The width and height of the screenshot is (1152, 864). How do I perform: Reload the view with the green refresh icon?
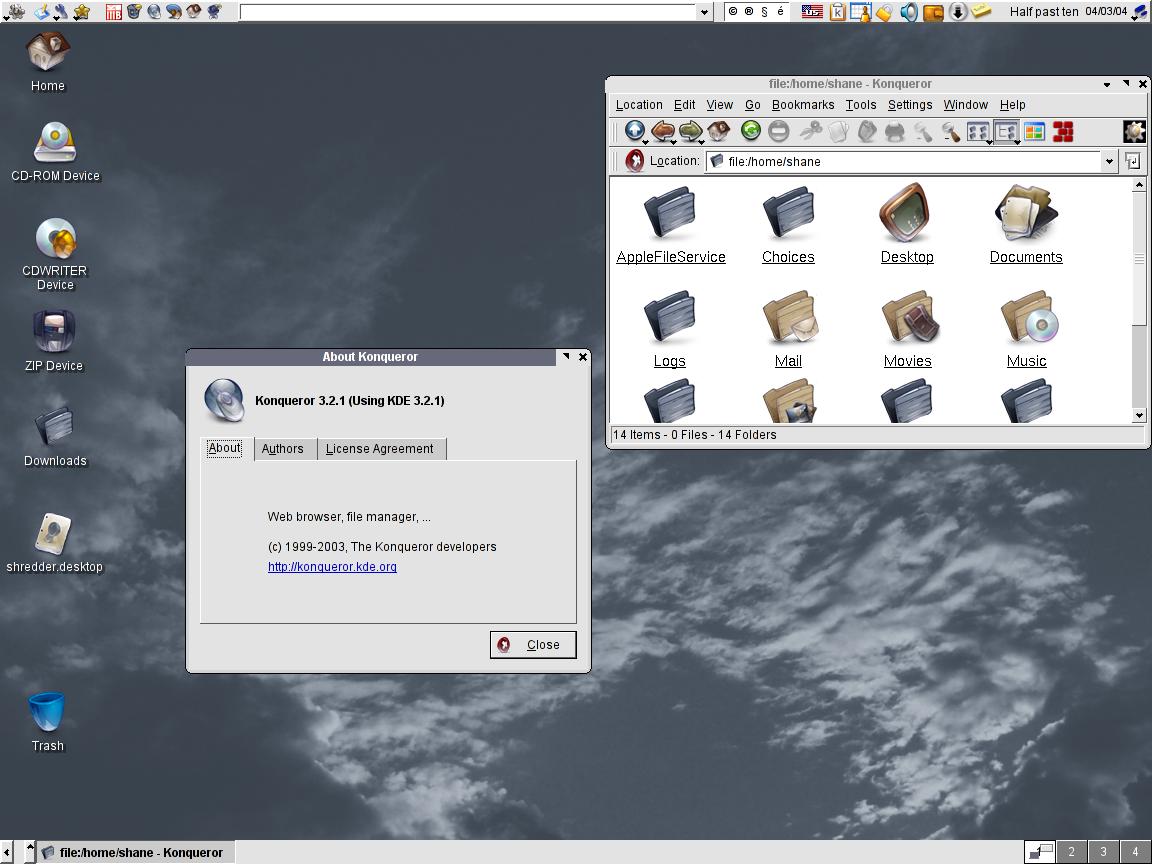coord(750,132)
